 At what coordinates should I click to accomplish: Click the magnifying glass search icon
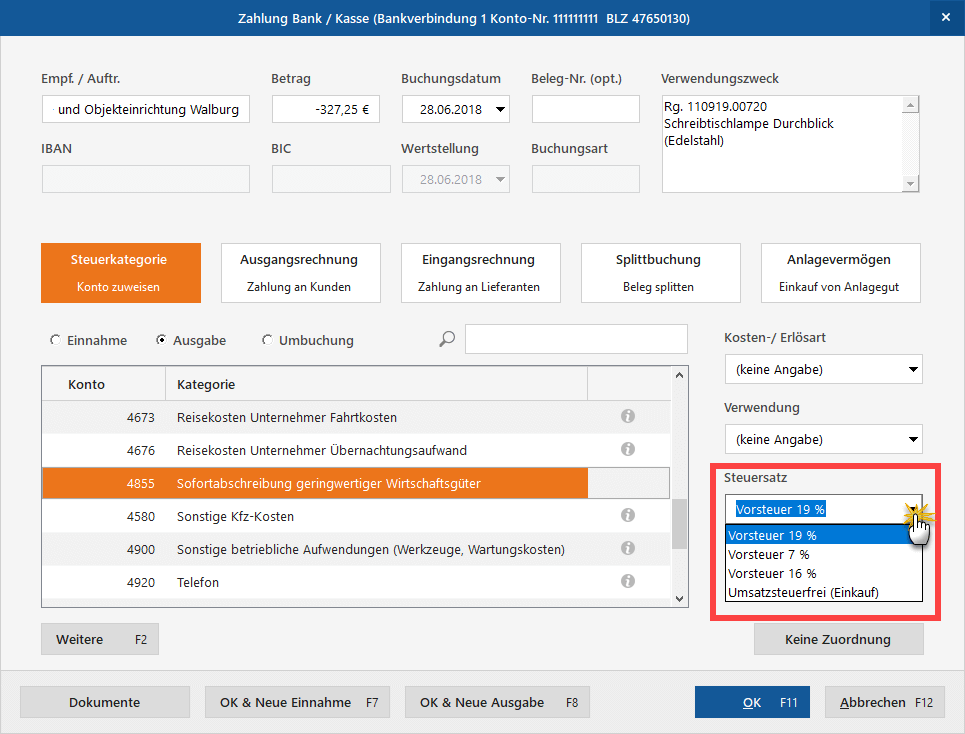coord(447,340)
